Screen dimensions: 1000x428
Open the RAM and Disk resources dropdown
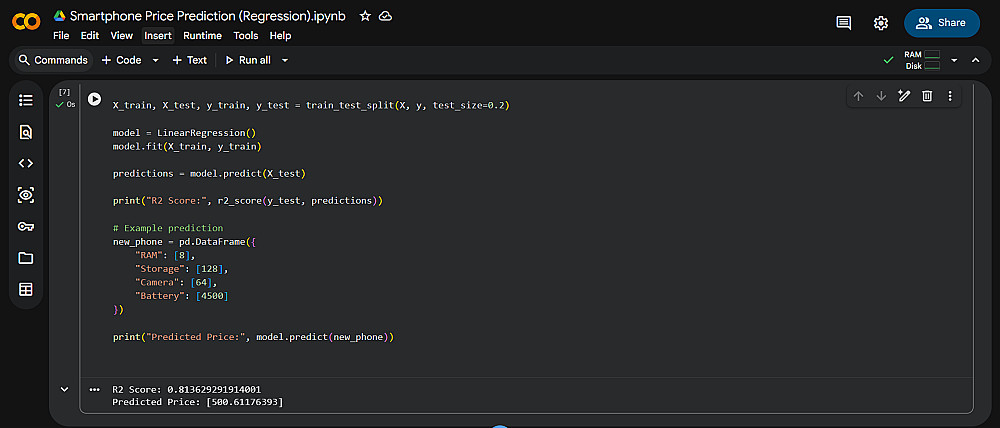pyautogui.click(x=954, y=60)
